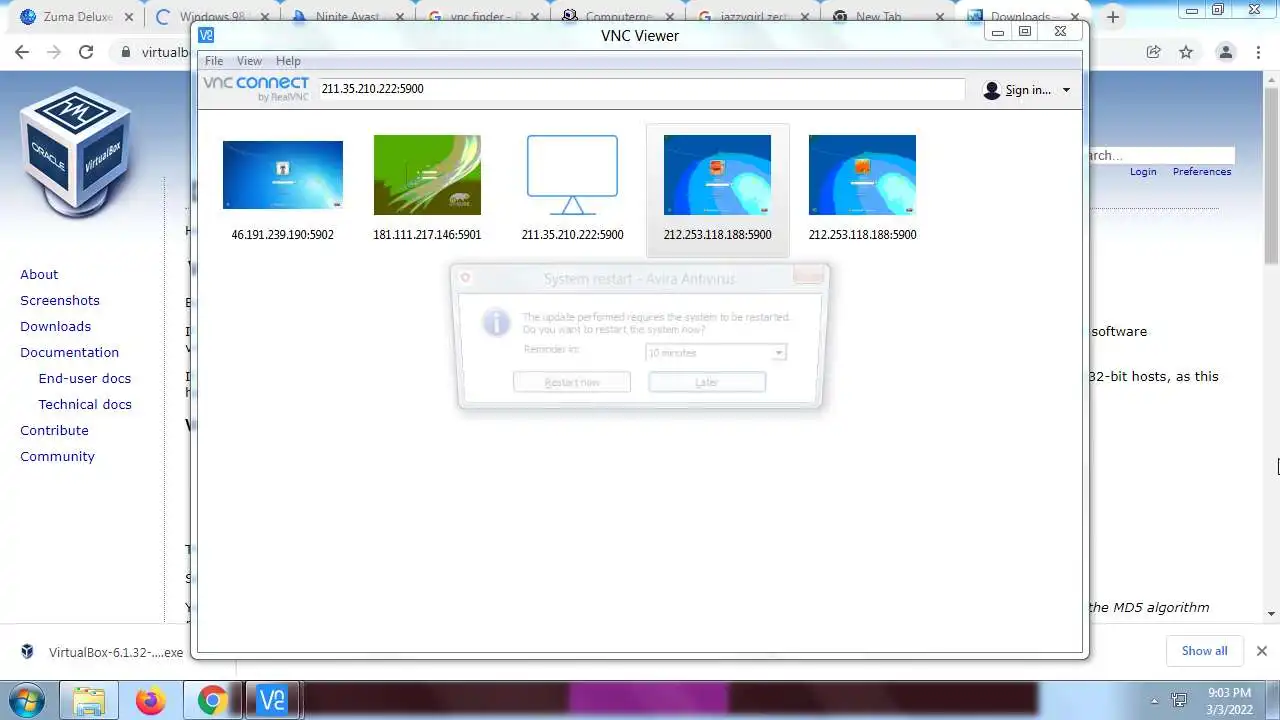Switch to VNC Viewer in the taskbar

tap(272, 700)
